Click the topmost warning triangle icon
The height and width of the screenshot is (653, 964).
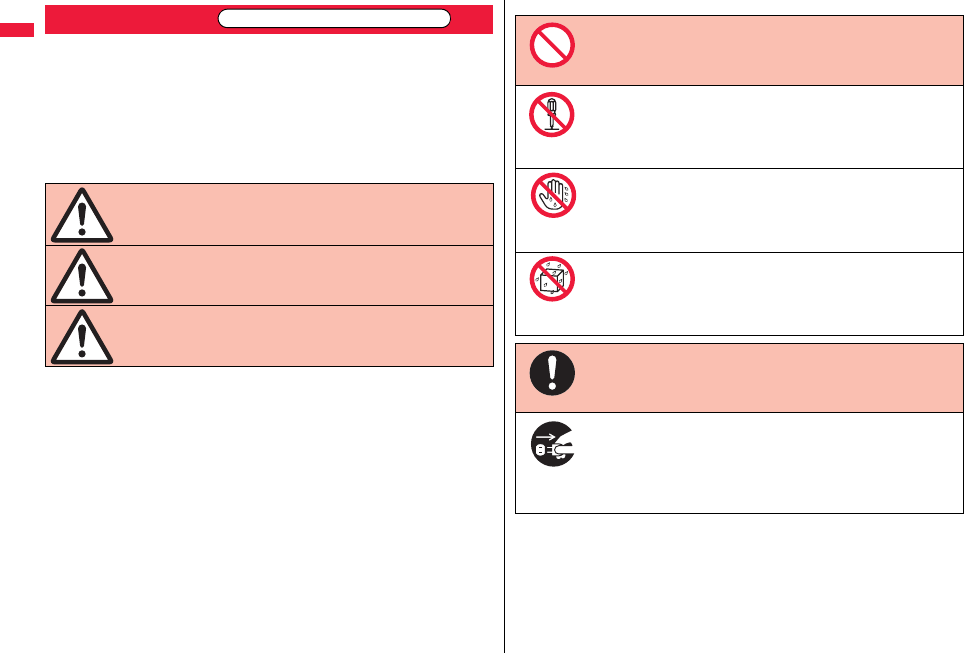pyautogui.click(x=83, y=213)
